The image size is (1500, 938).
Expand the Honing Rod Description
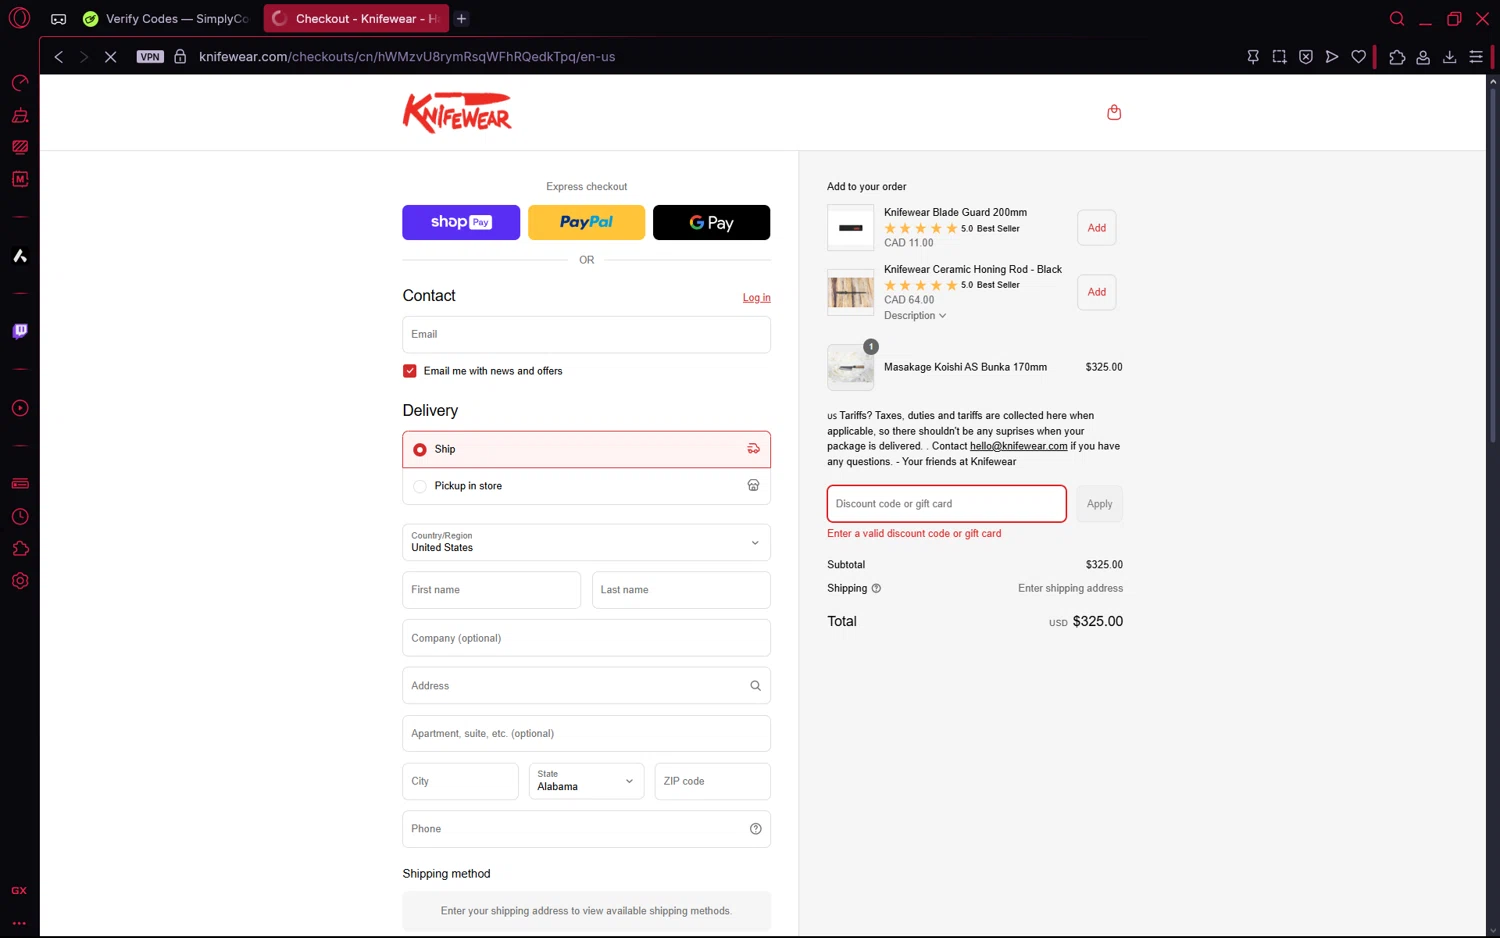click(x=915, y=316)
